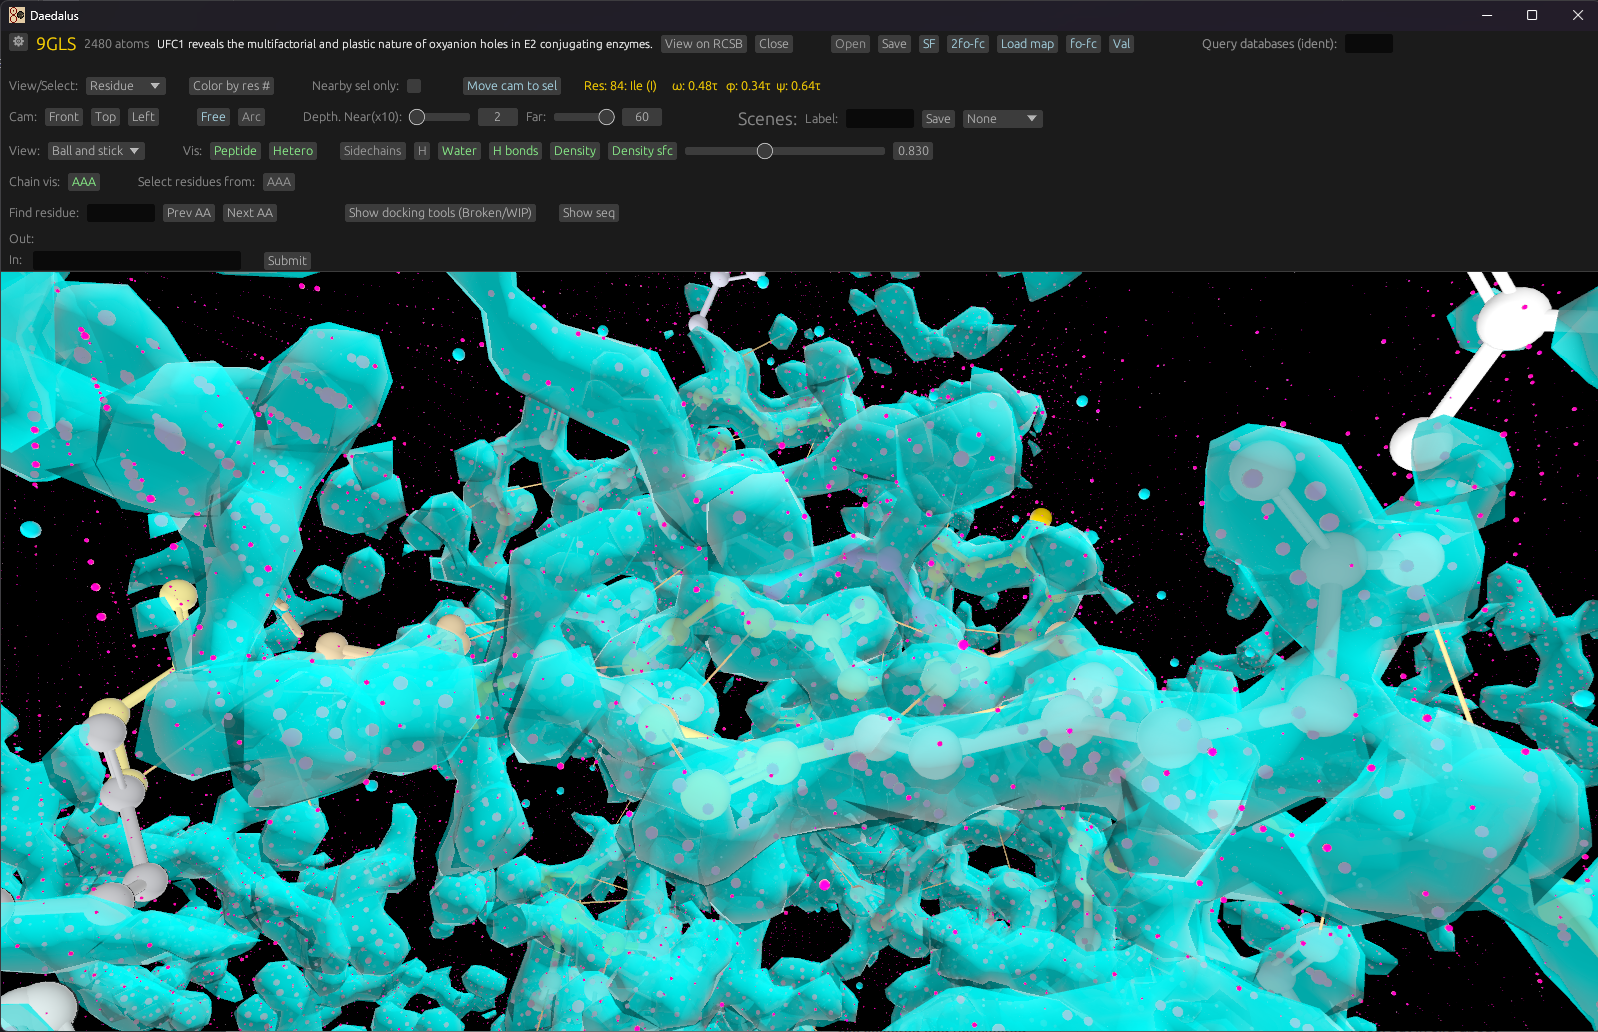The width and height of the screenshot is (1598, 1032).
Task: Click the Daedalus app icon in title bar
Action: (x=16, y=15)
